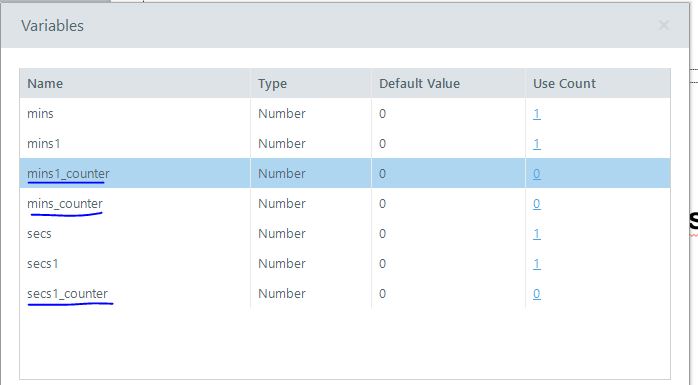
Task: Select the mins variable row
Action: [345, 113]
